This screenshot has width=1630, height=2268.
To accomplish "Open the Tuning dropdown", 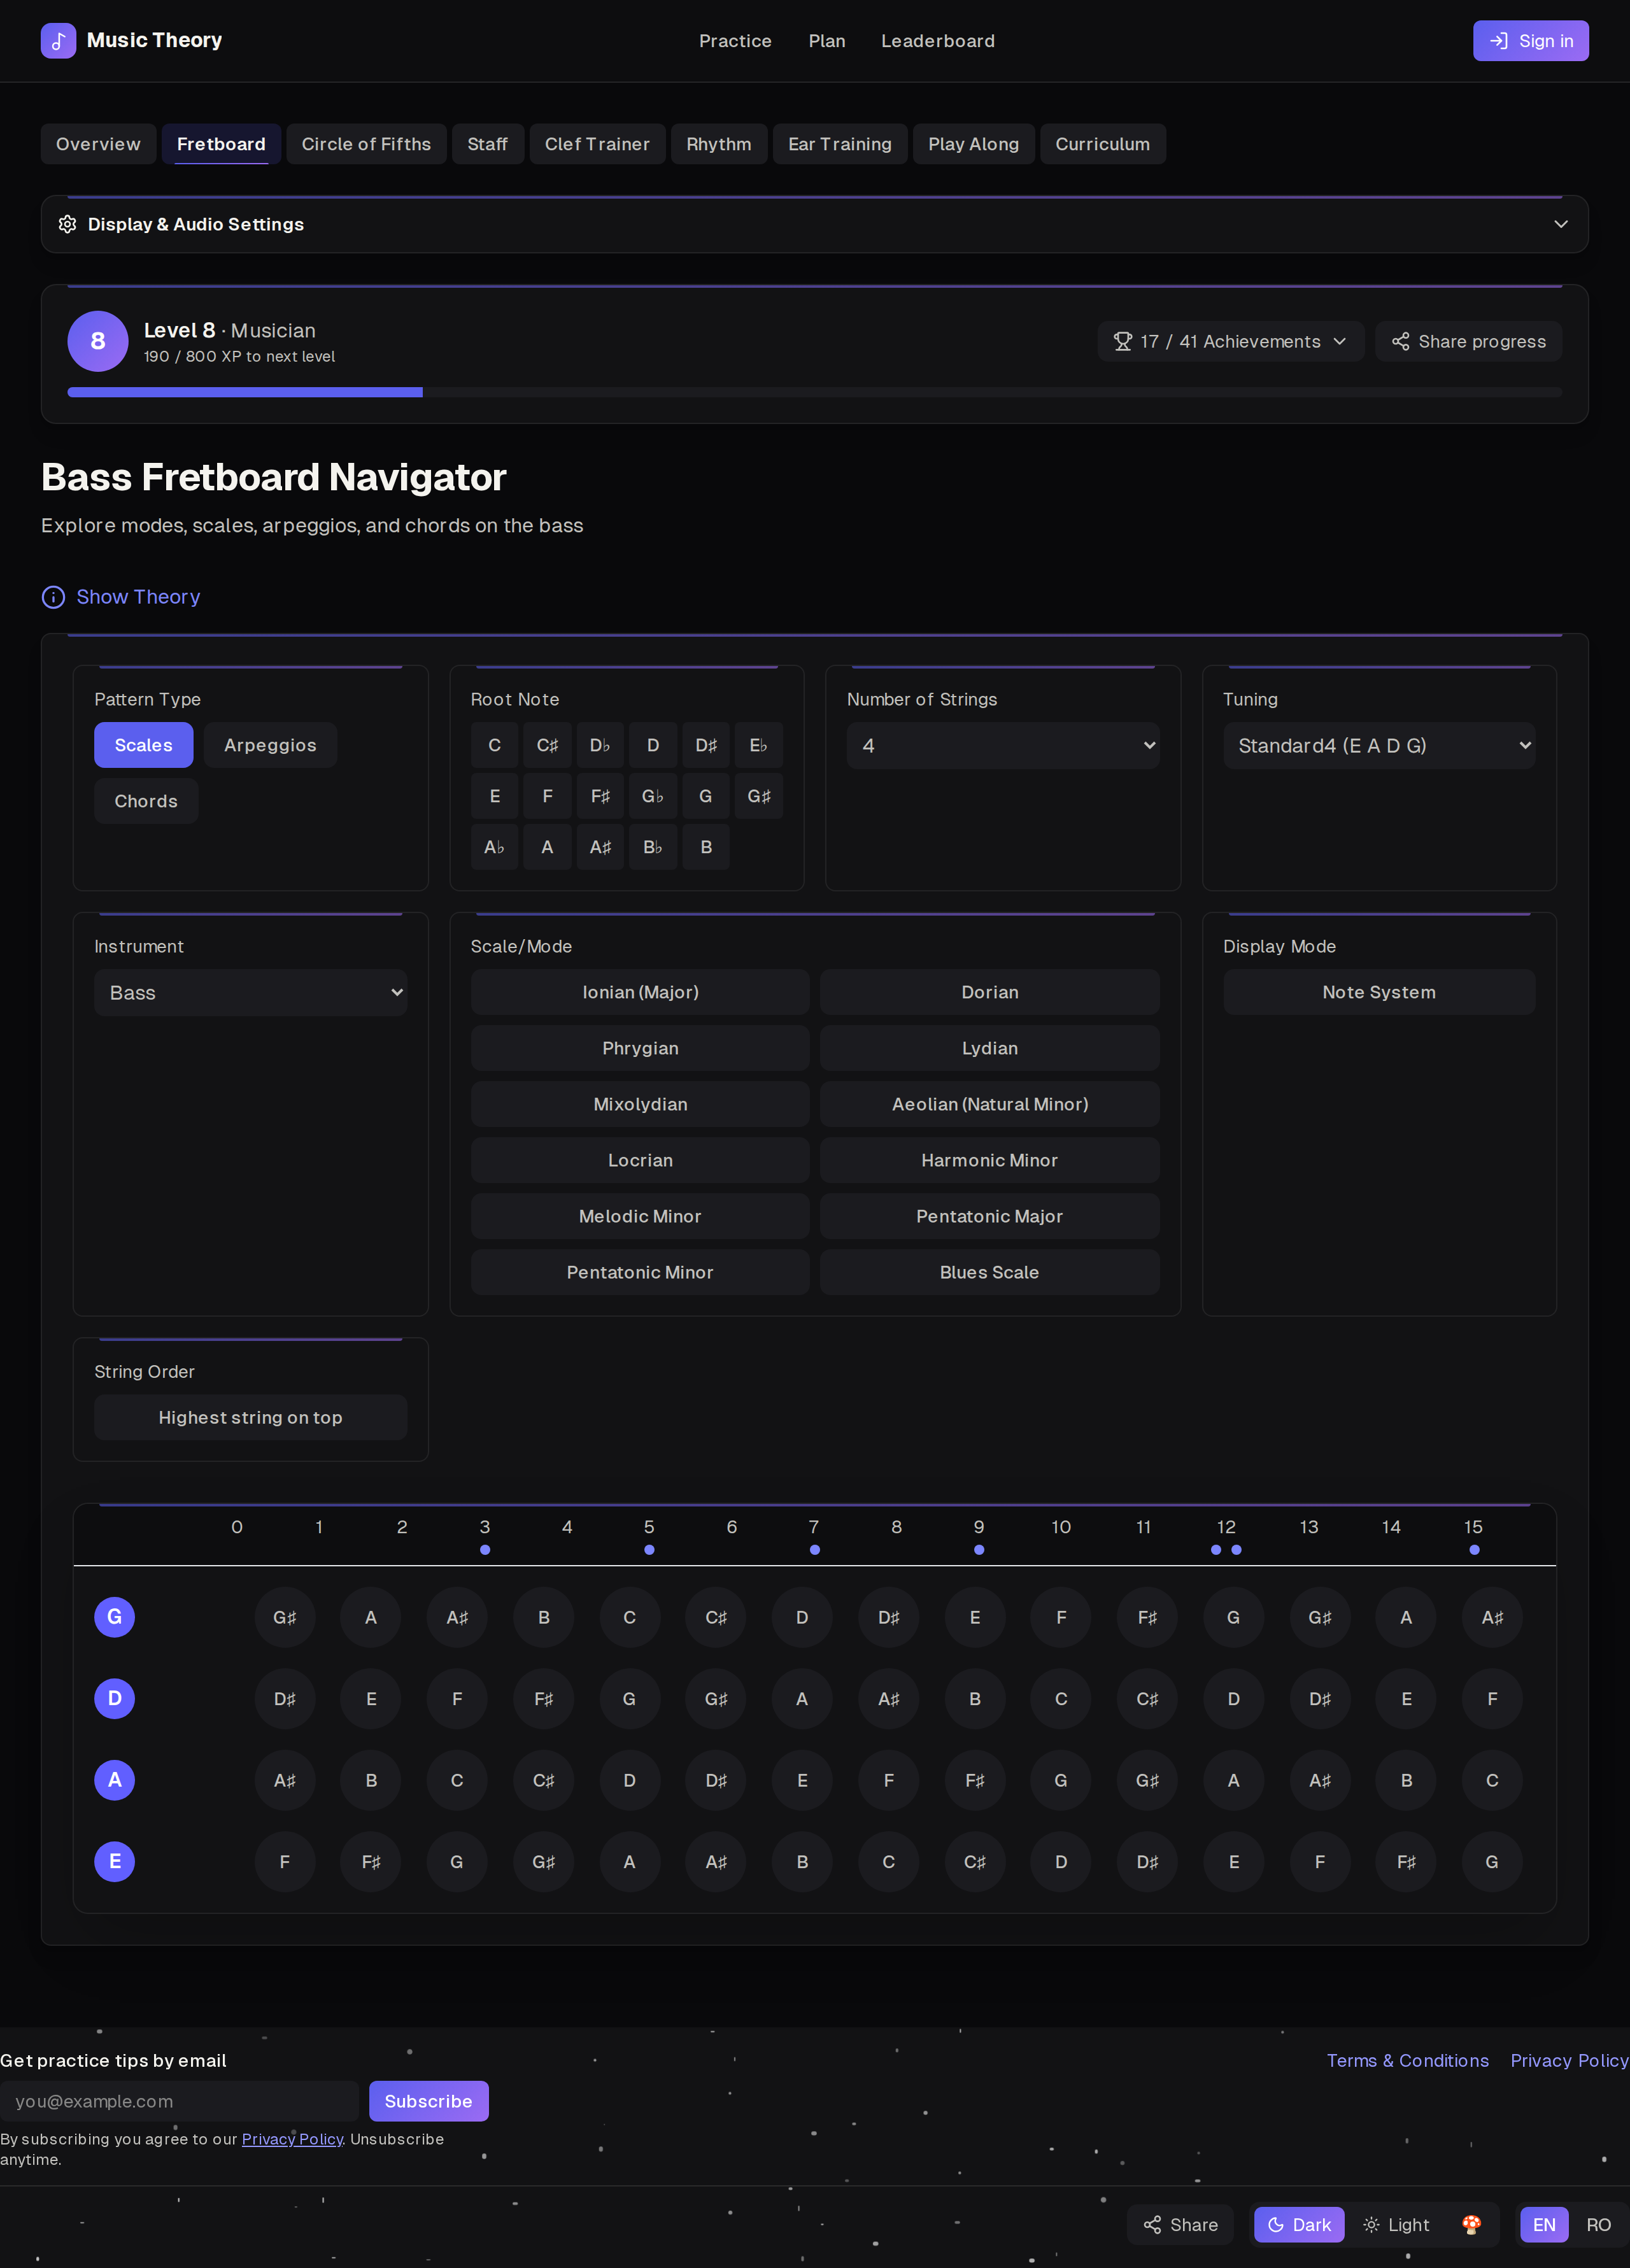I will [1379, 745].
